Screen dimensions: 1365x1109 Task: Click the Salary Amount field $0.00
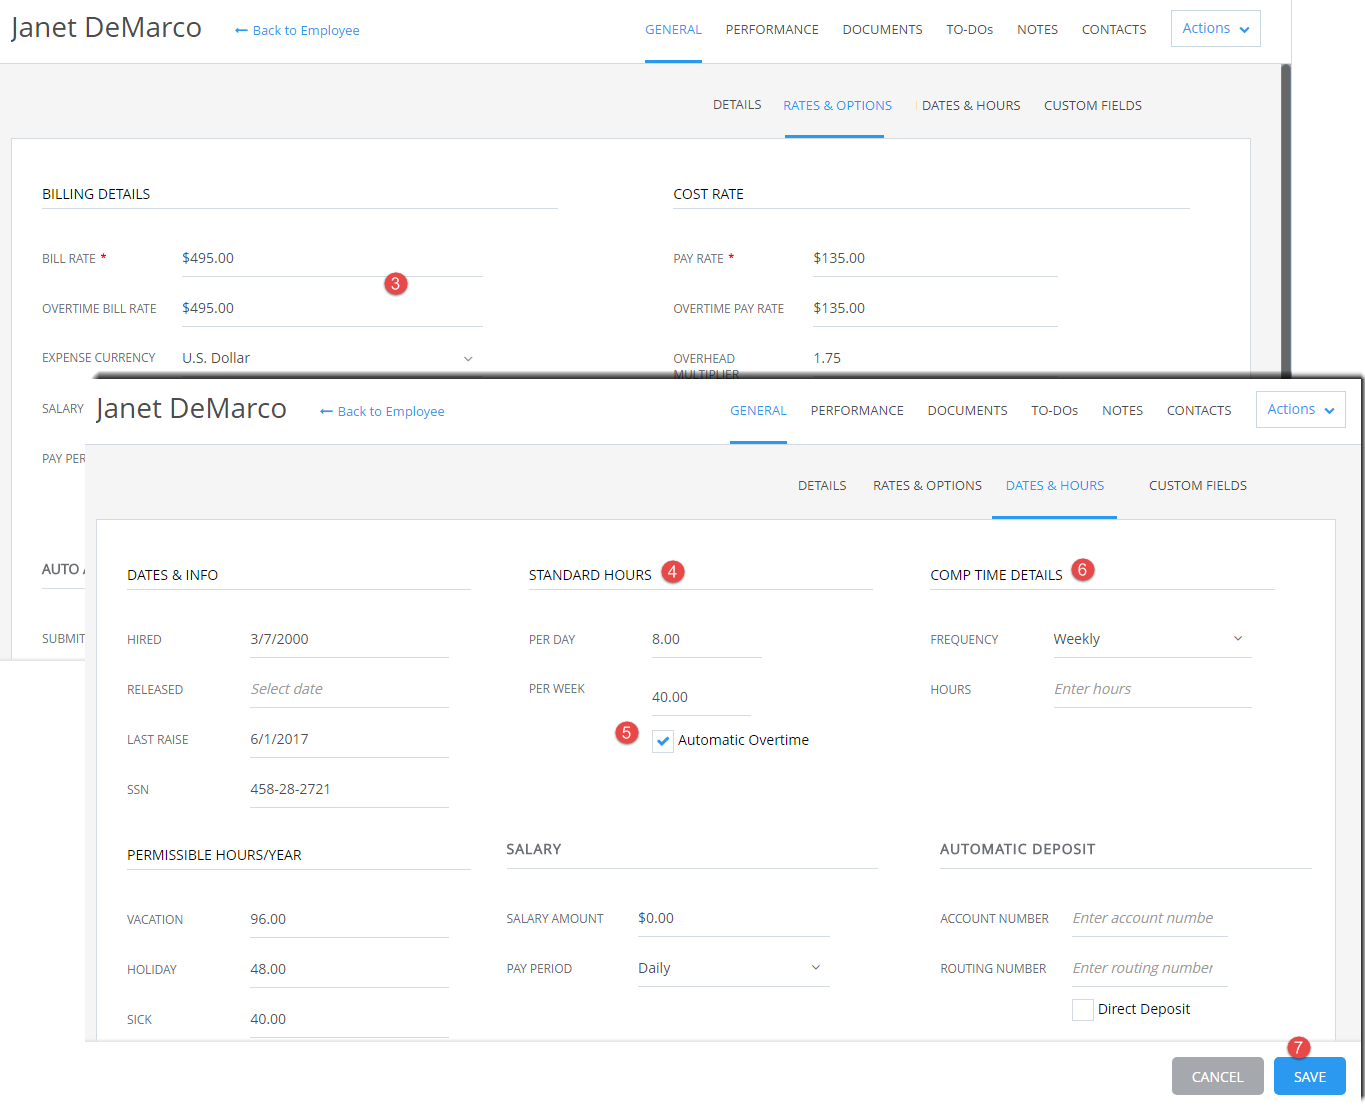[733, 918]
